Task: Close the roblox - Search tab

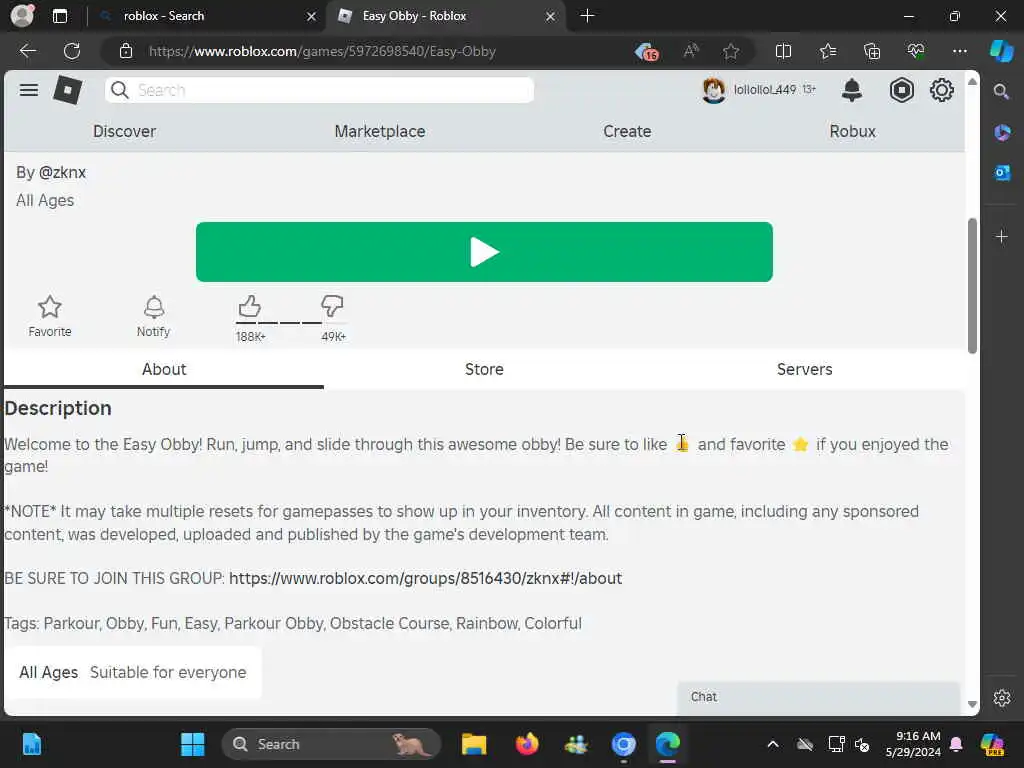Action: coord(312,16)
